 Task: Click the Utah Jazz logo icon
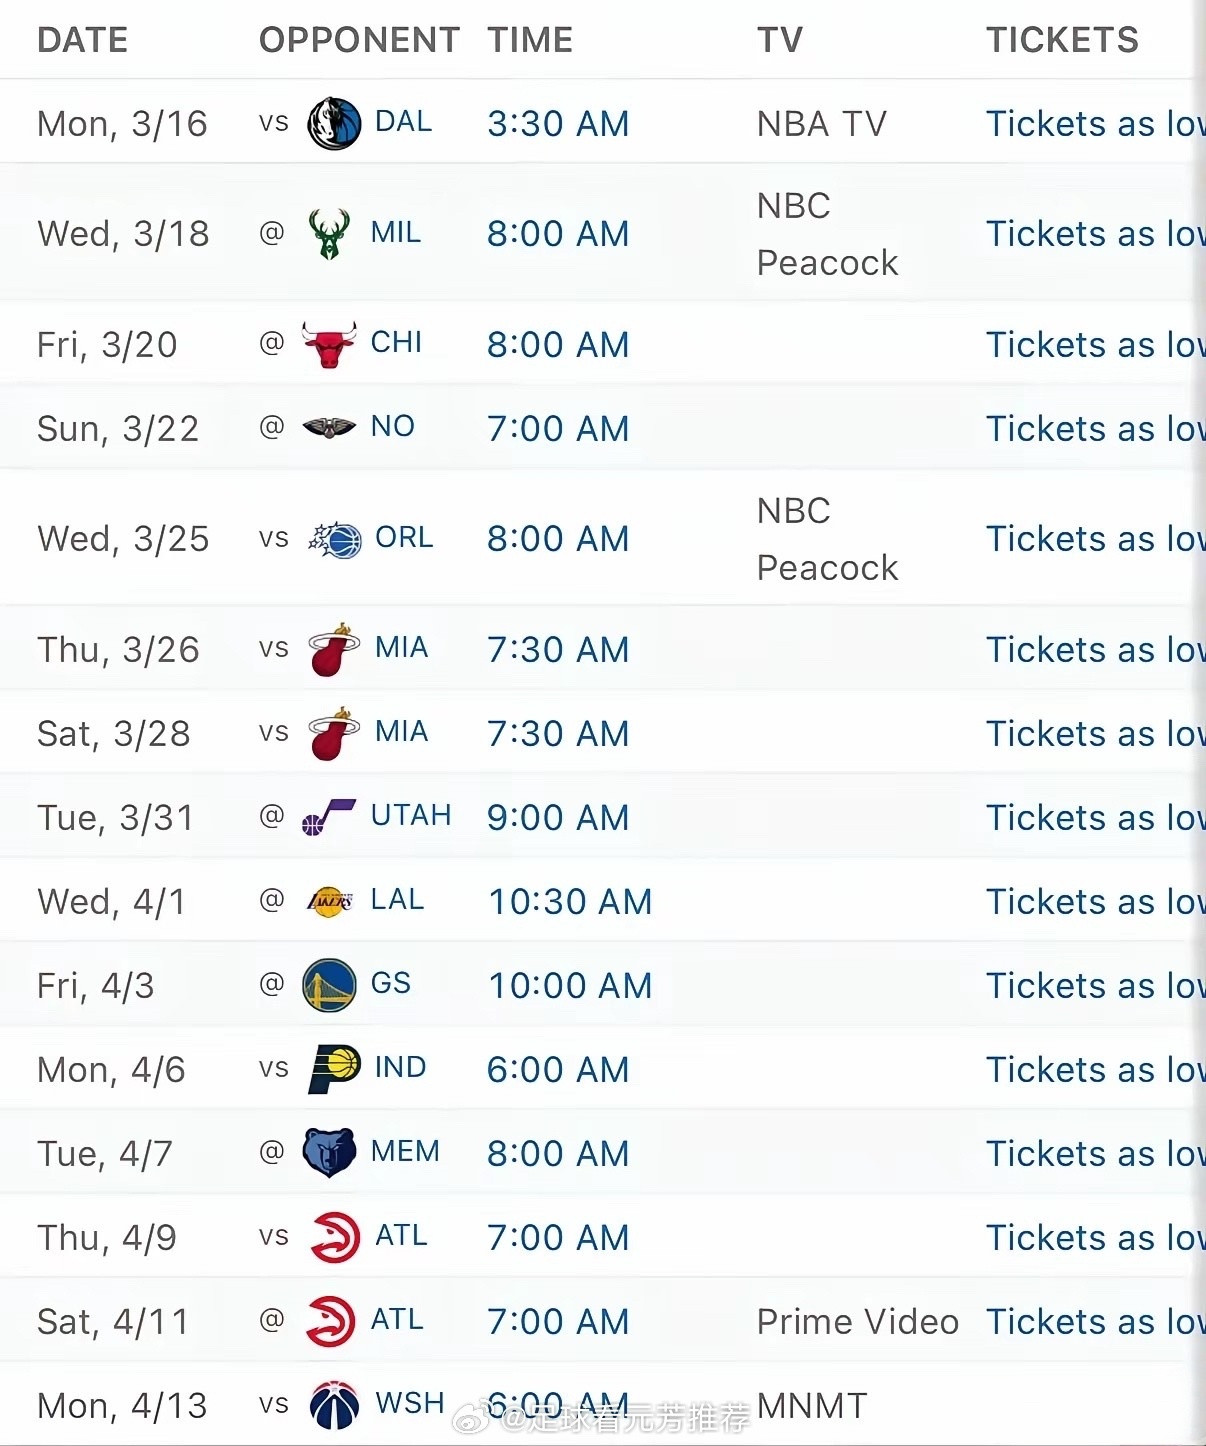pos(329,818)
